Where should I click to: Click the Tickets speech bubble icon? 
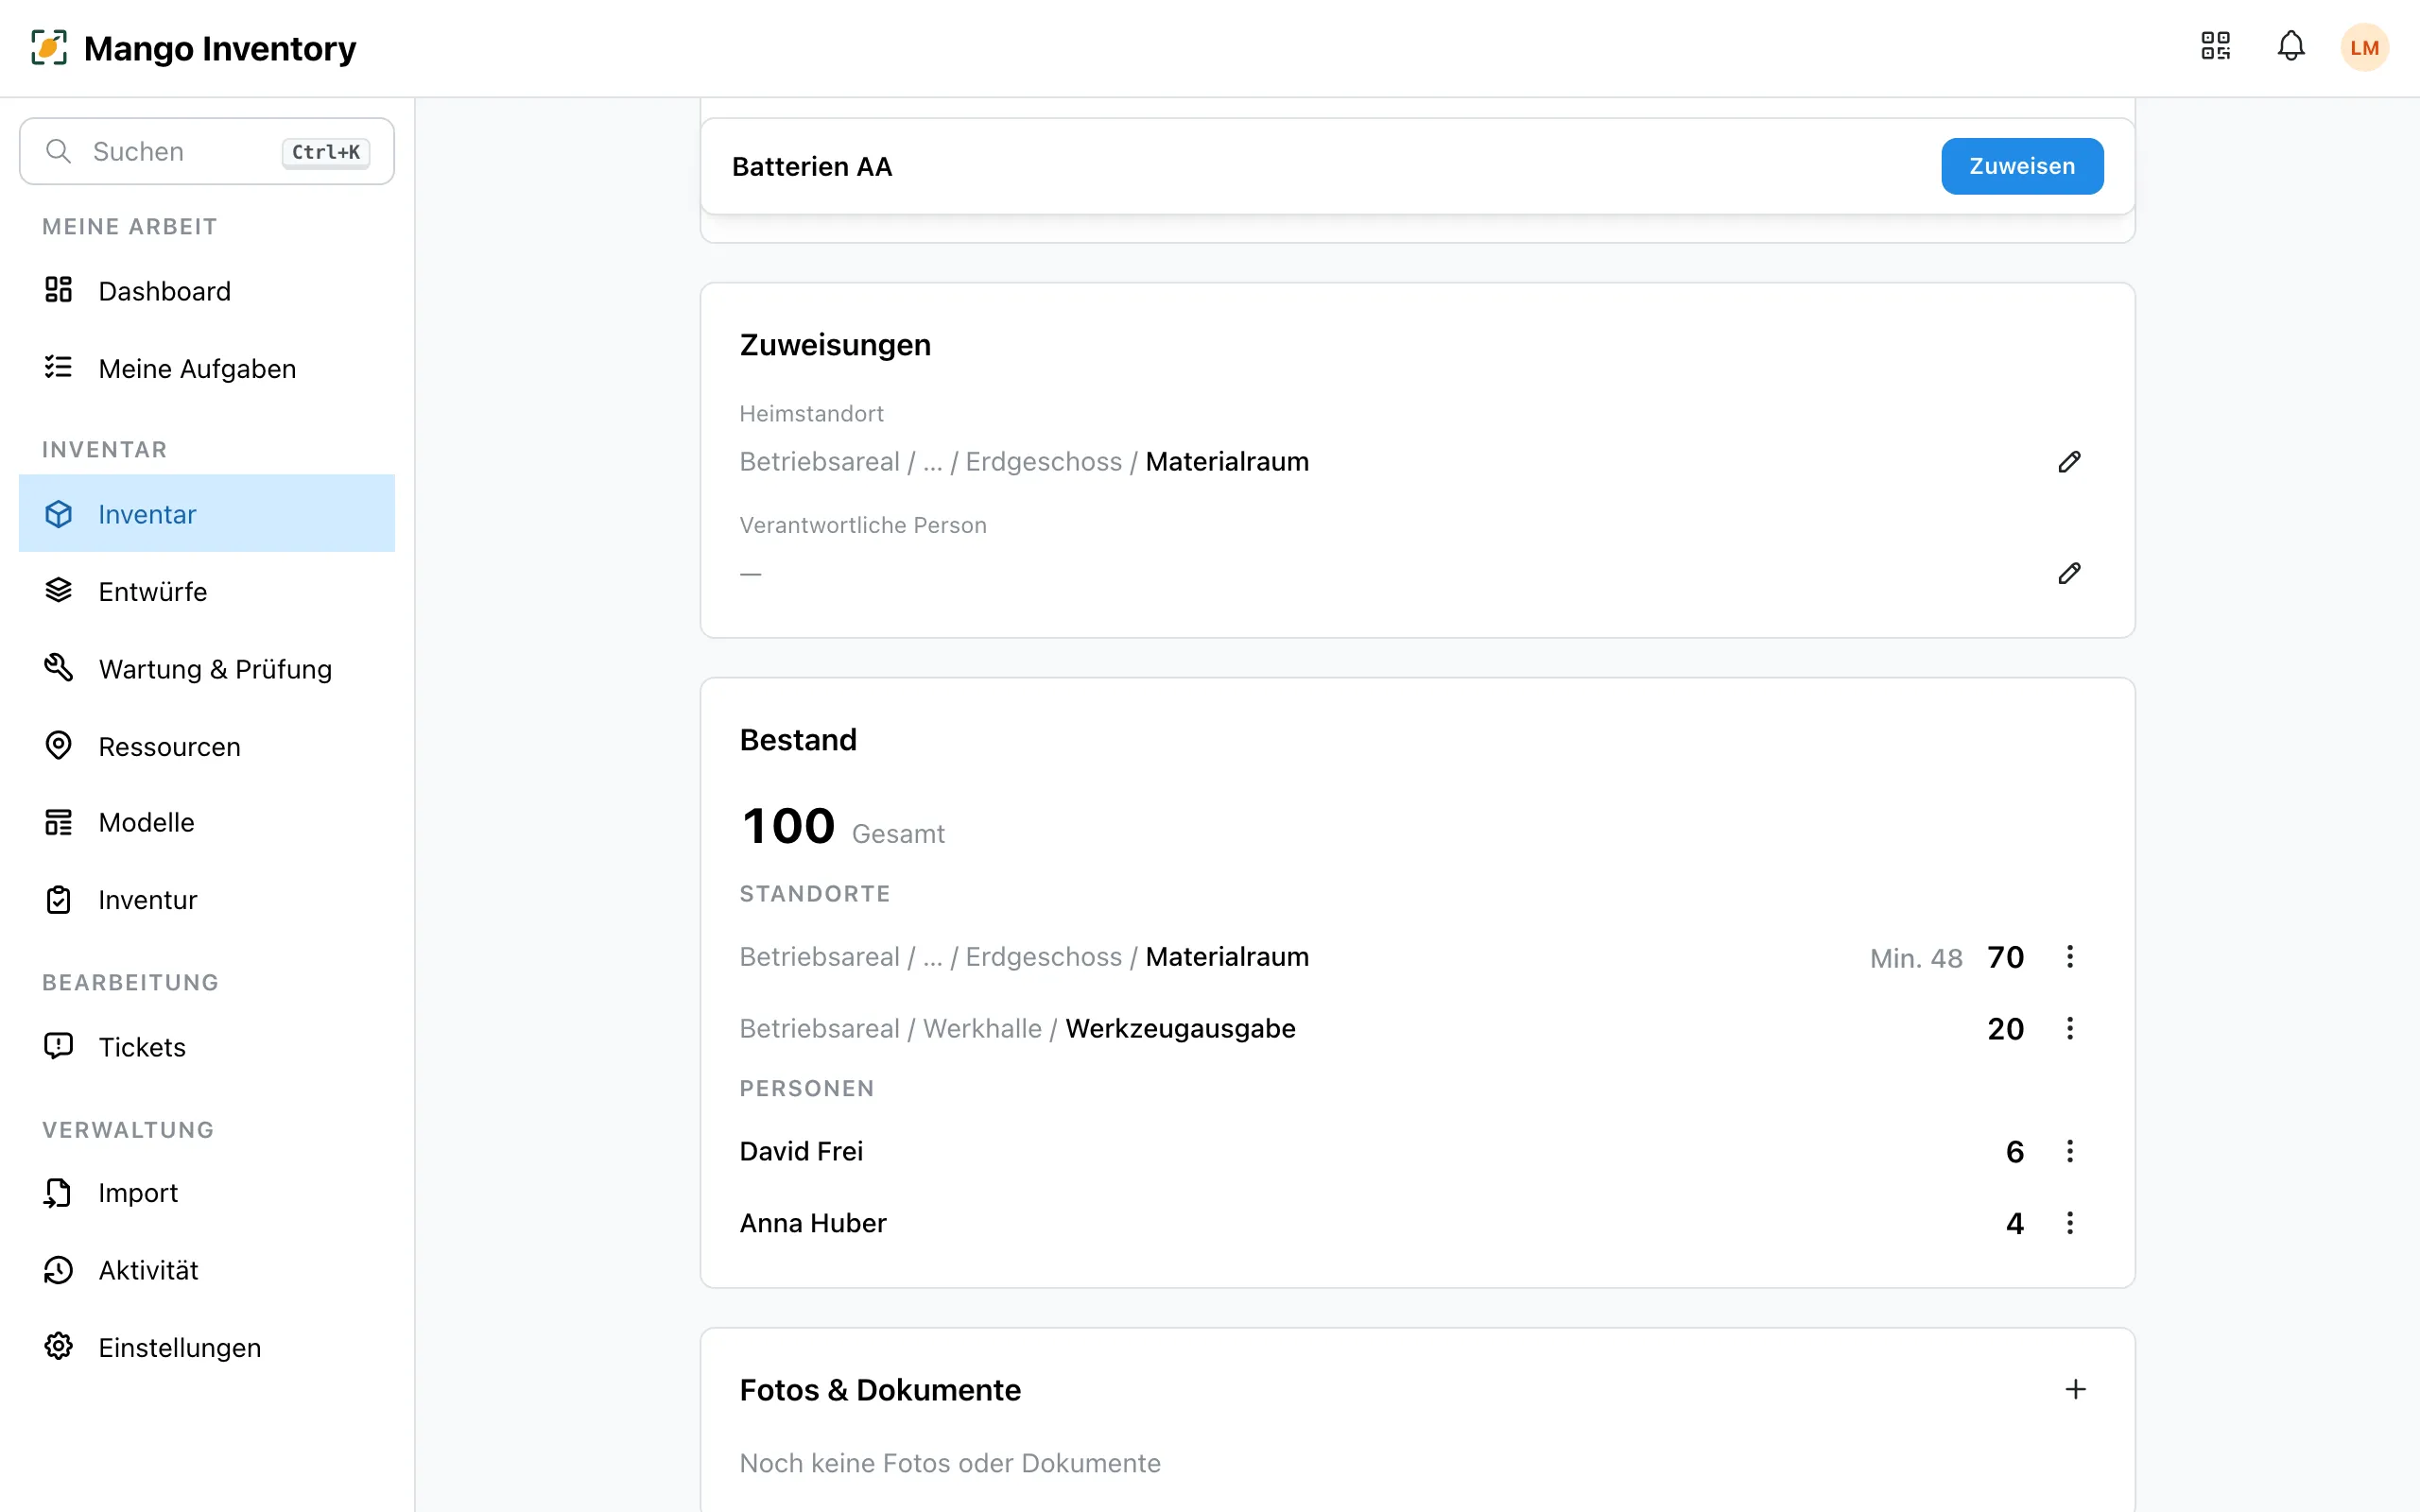(x=59, y=1046)
